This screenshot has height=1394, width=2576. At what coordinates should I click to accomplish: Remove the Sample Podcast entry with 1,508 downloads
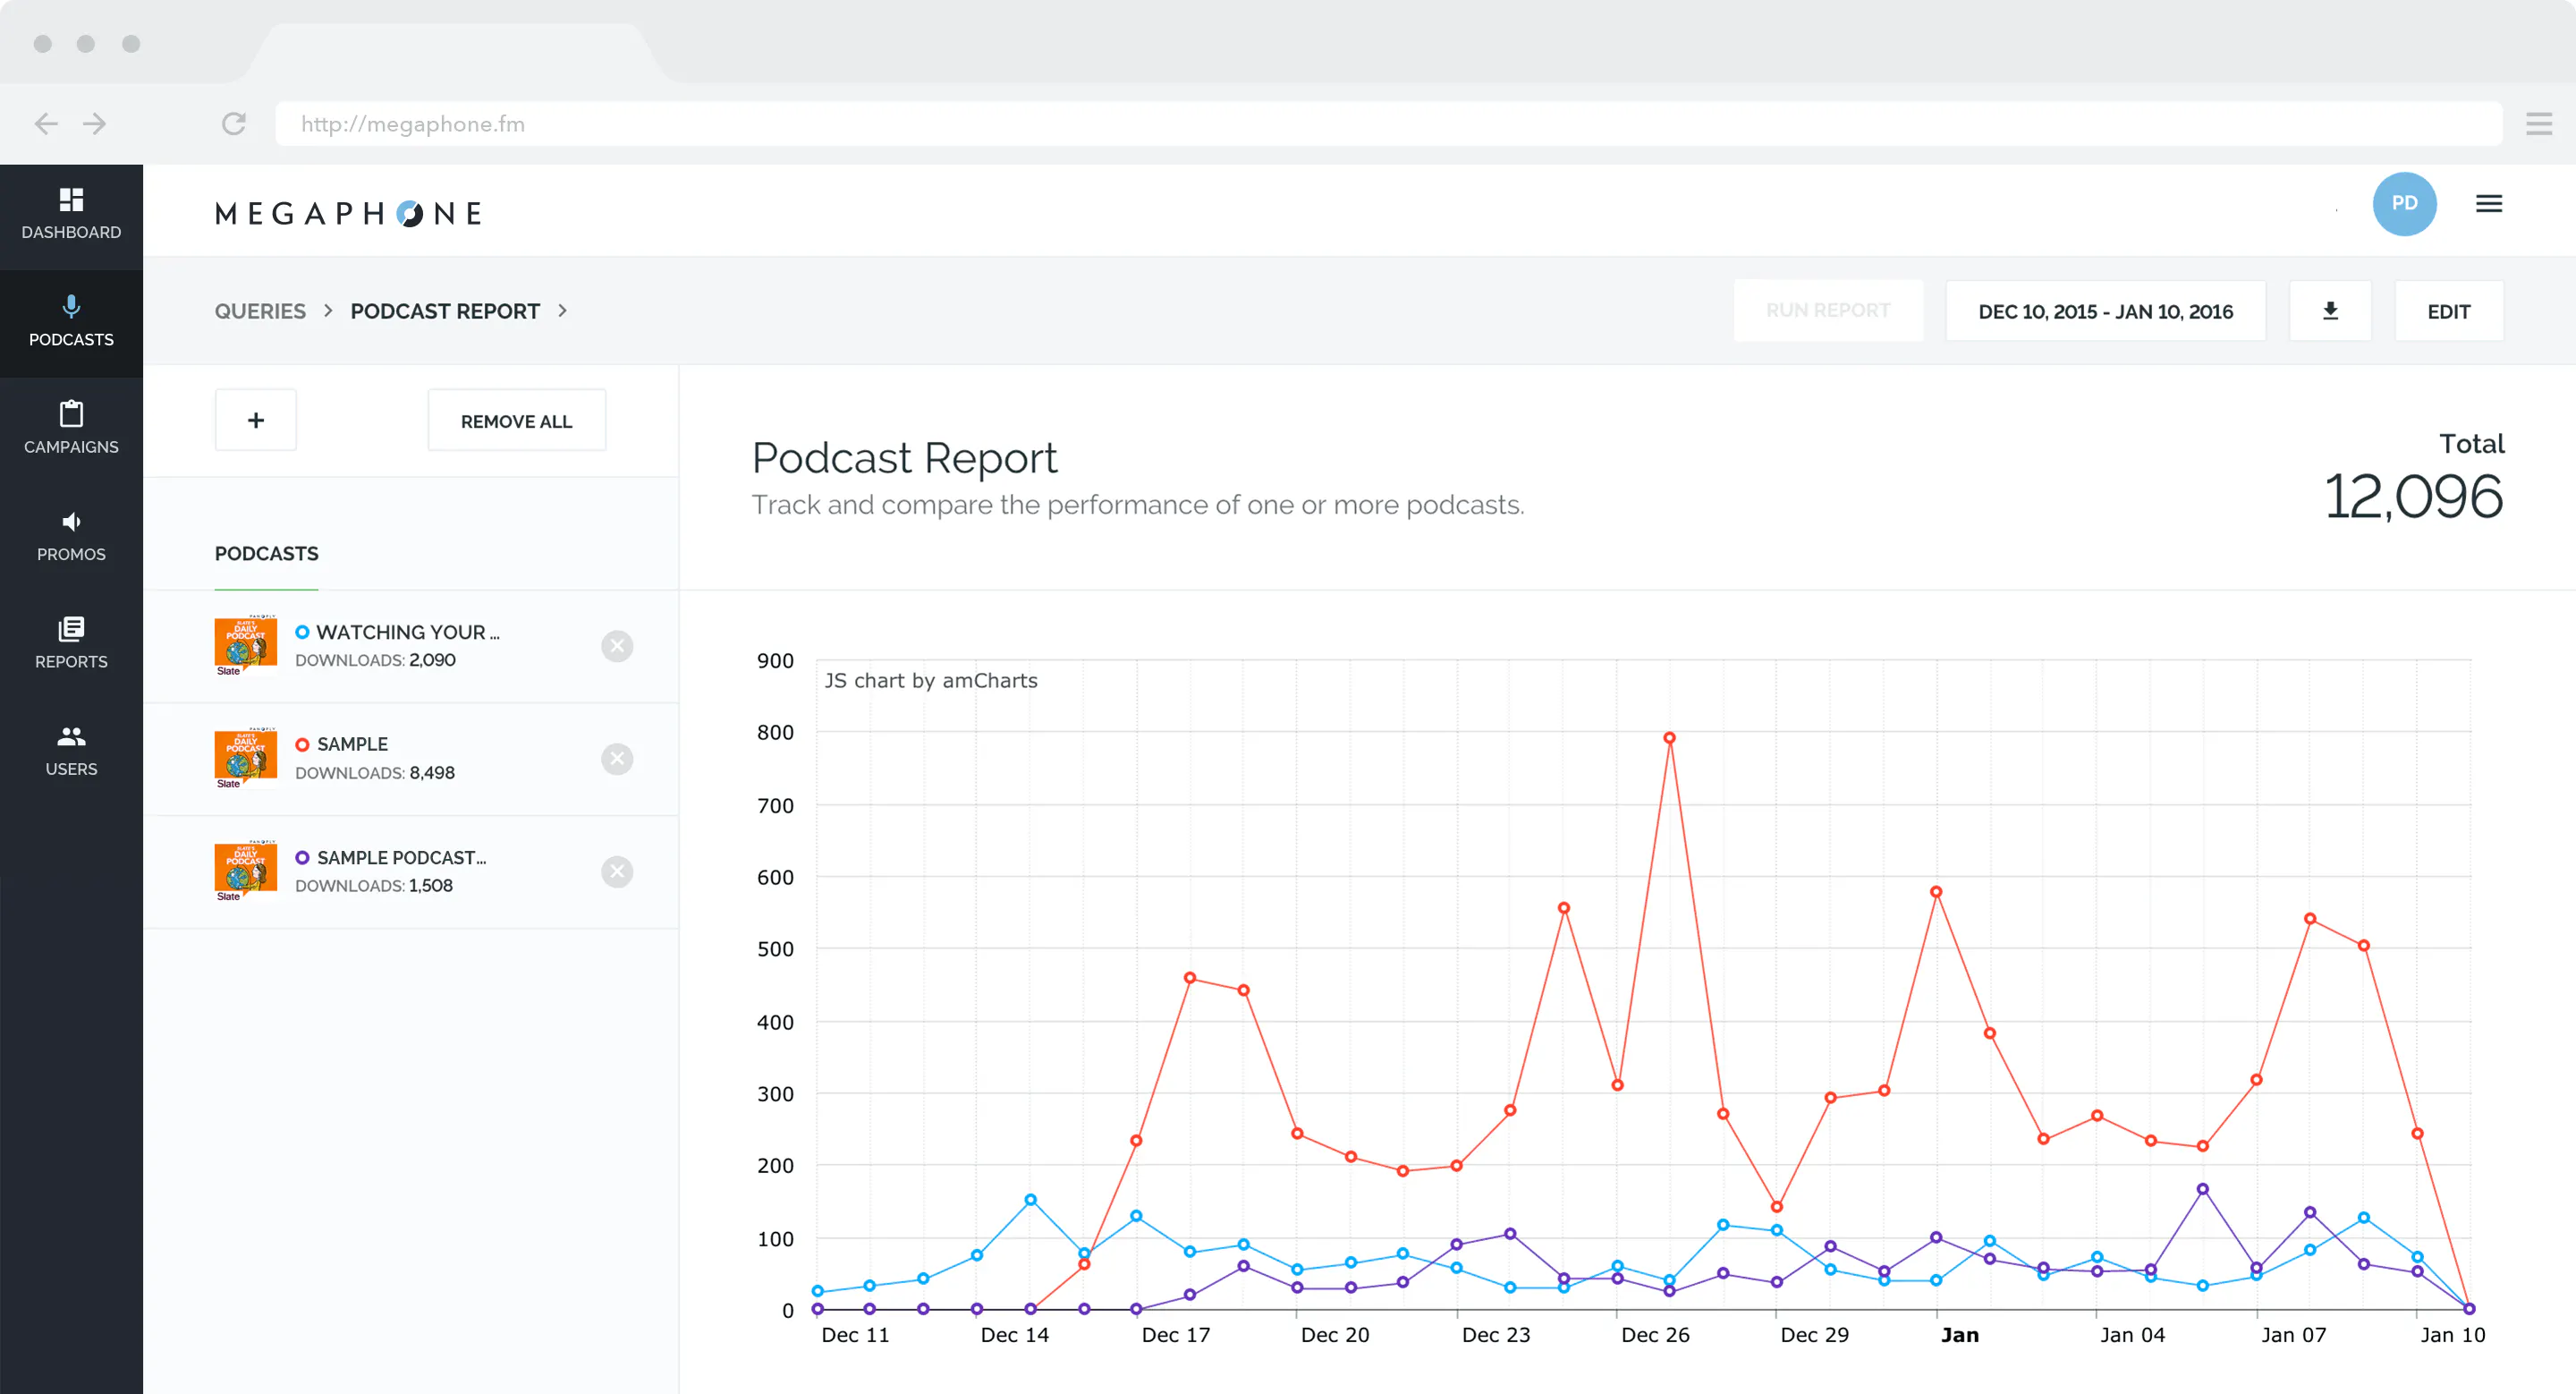tap(617, 872)
